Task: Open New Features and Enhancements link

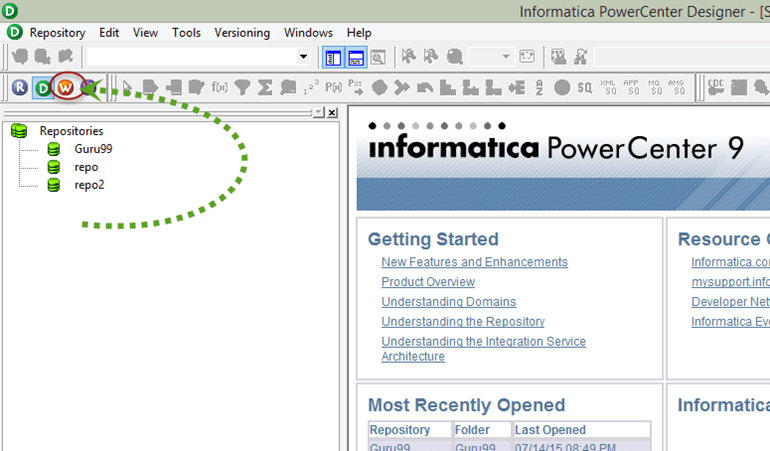Action: point(474,262)
